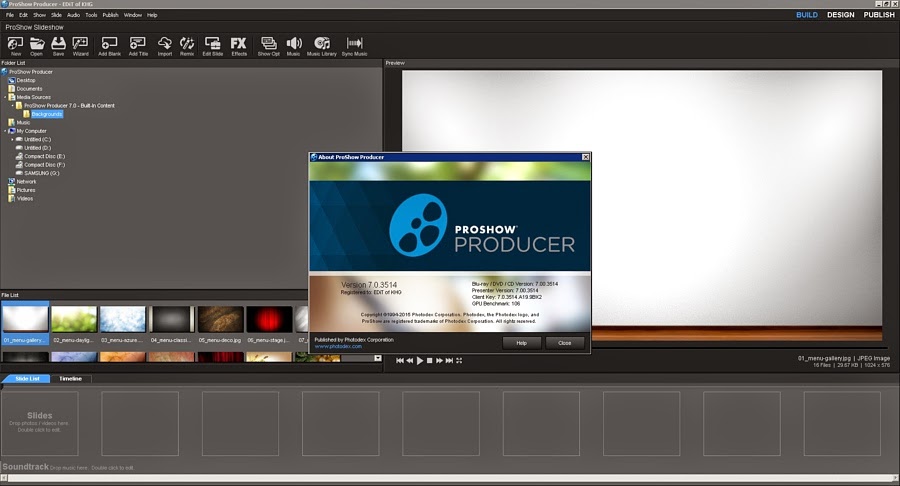Jump to the first slide in preview controls

pyautogui.click(x=400, y=360)
